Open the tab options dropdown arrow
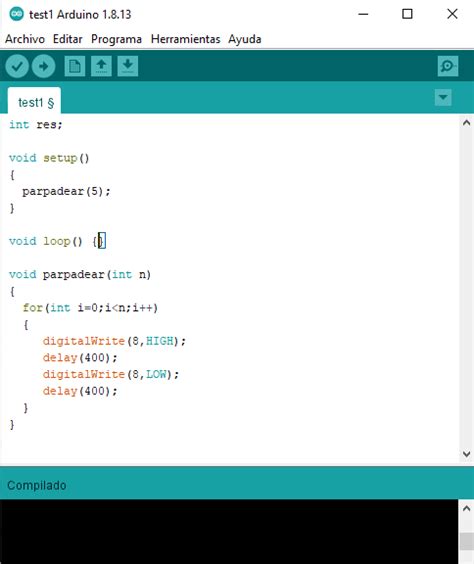 pos(443,97)
